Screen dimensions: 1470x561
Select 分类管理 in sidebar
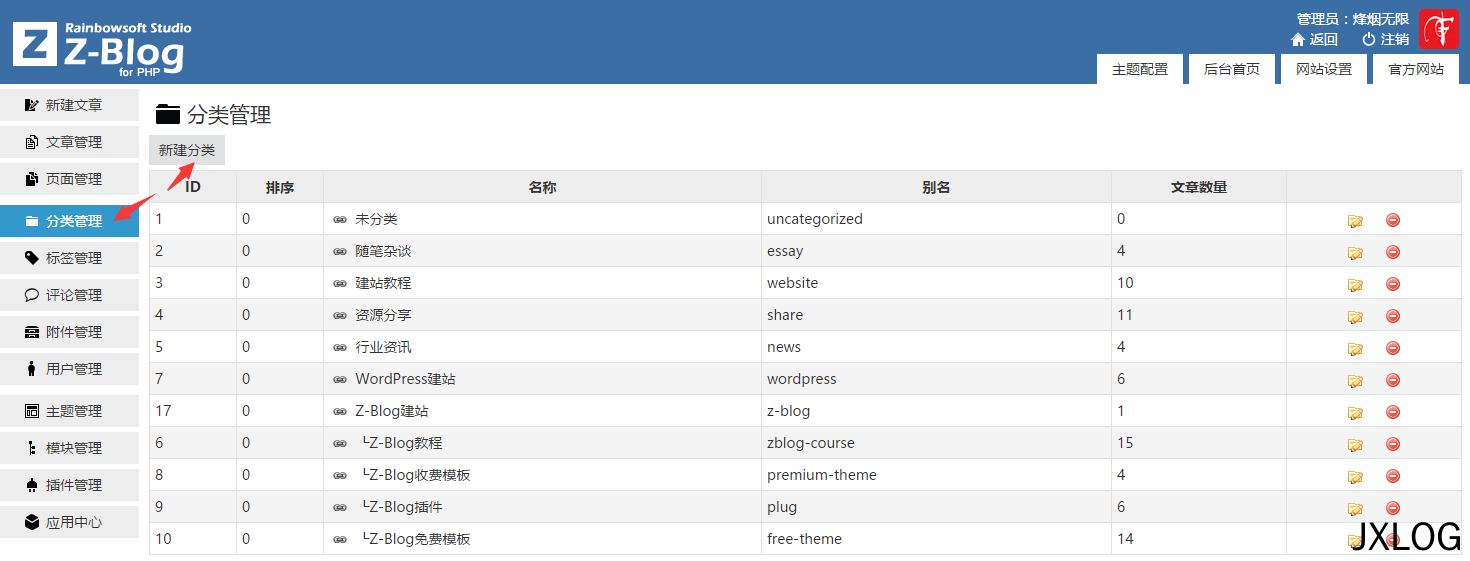69,221
